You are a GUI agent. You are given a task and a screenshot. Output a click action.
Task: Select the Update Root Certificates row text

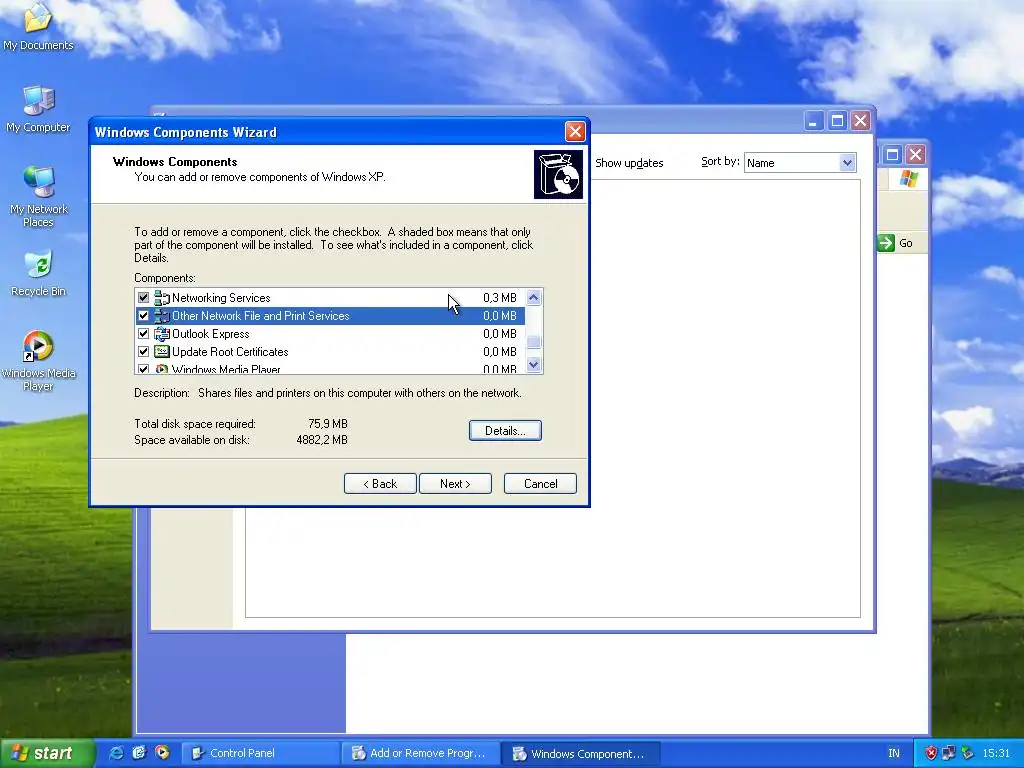pos(231,352)
